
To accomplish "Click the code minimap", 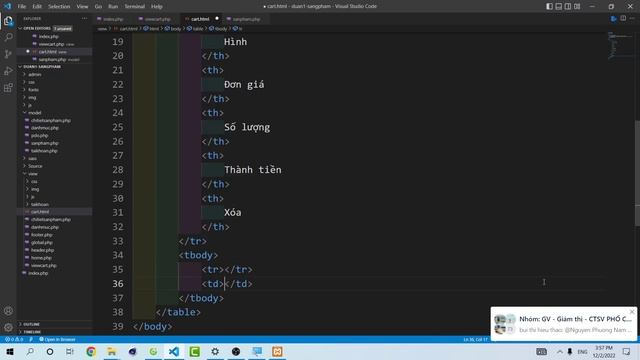I will tap(620, 45).
